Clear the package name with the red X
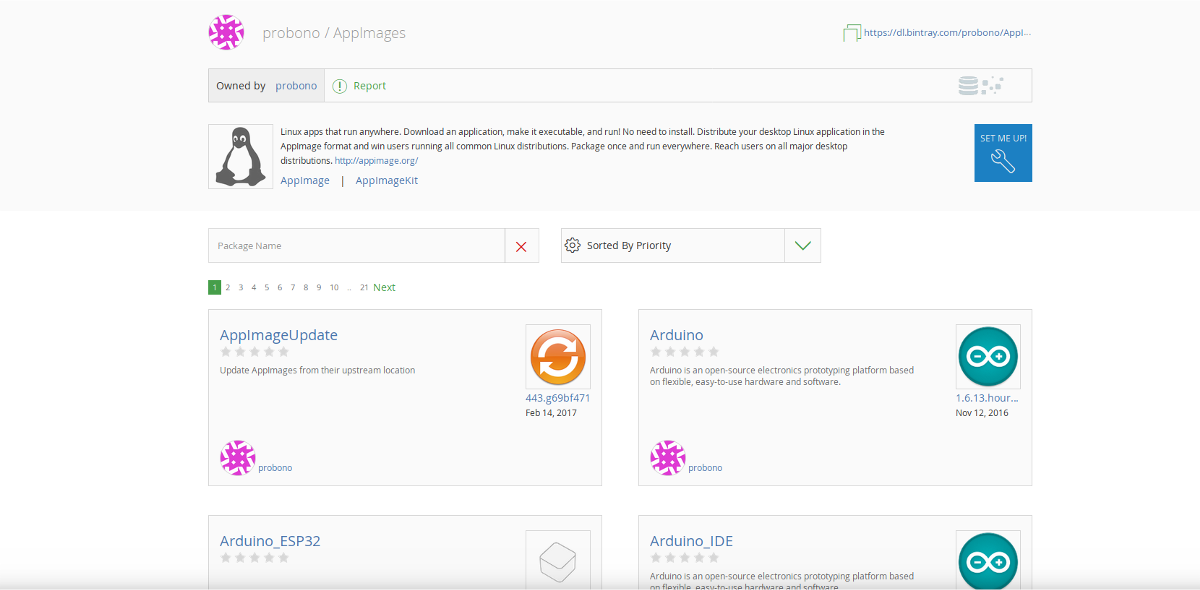Screen dimensions: 1200x590 [521, 246]
